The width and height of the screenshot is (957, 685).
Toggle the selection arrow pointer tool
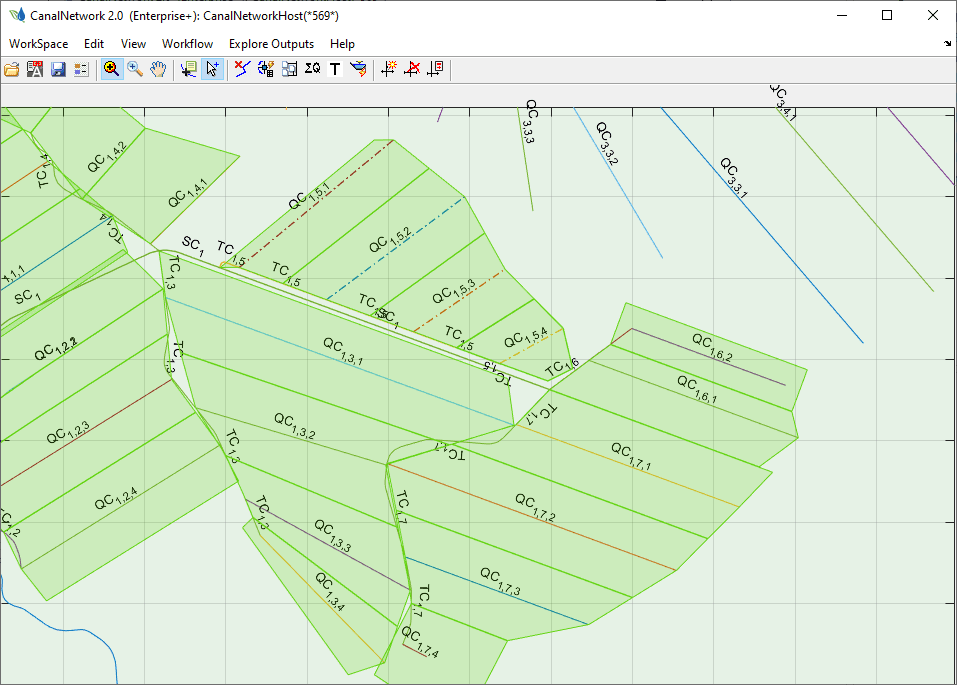coord(212,69)
